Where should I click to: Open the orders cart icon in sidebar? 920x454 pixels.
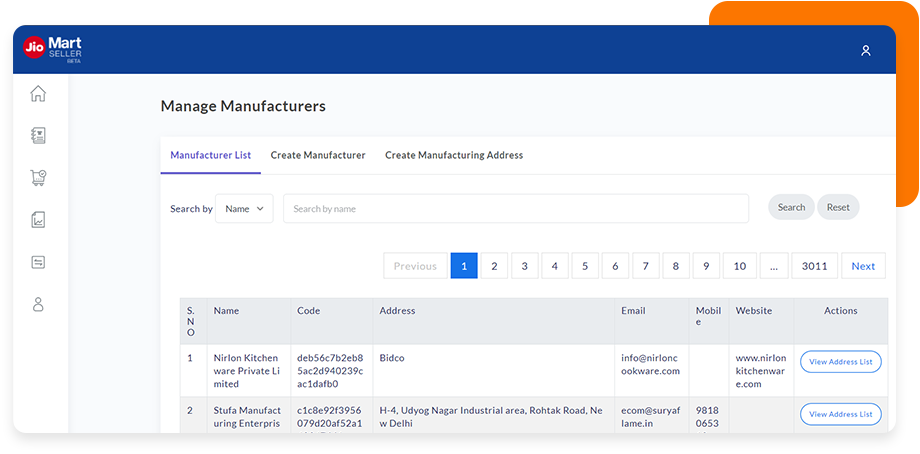[x=38, y=178]
